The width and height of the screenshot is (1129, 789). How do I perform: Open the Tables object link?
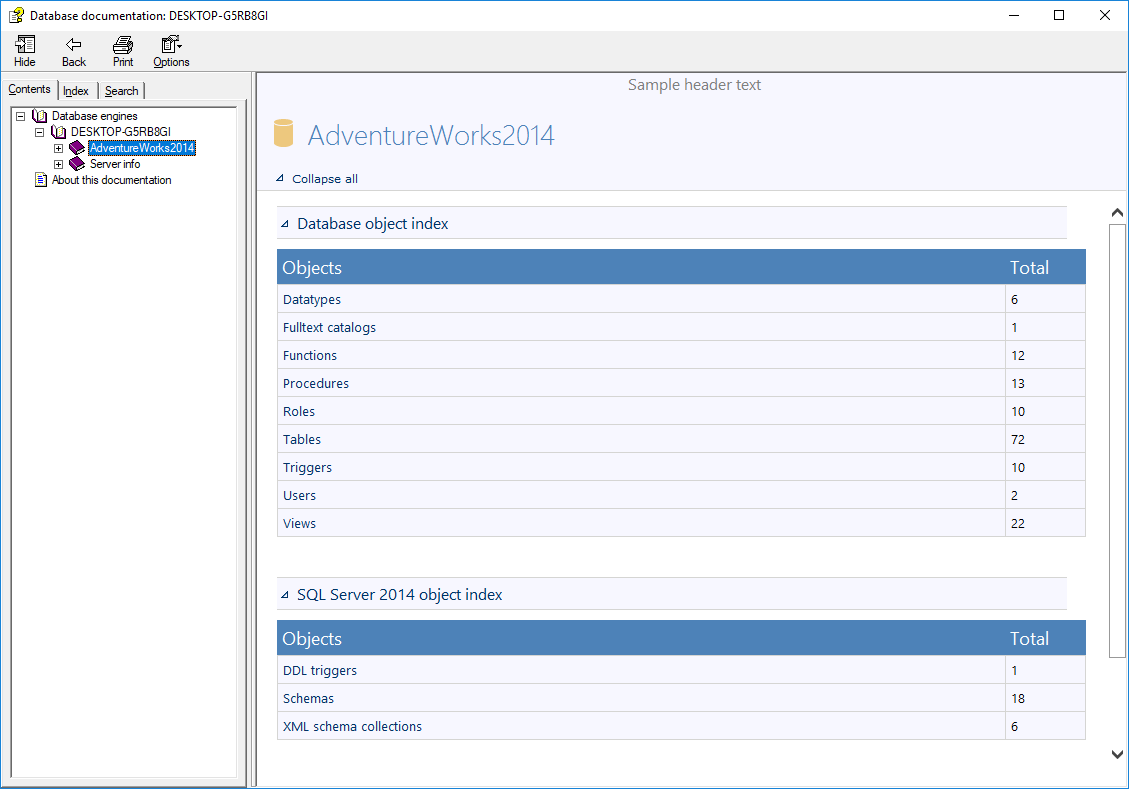coord(302,439)
